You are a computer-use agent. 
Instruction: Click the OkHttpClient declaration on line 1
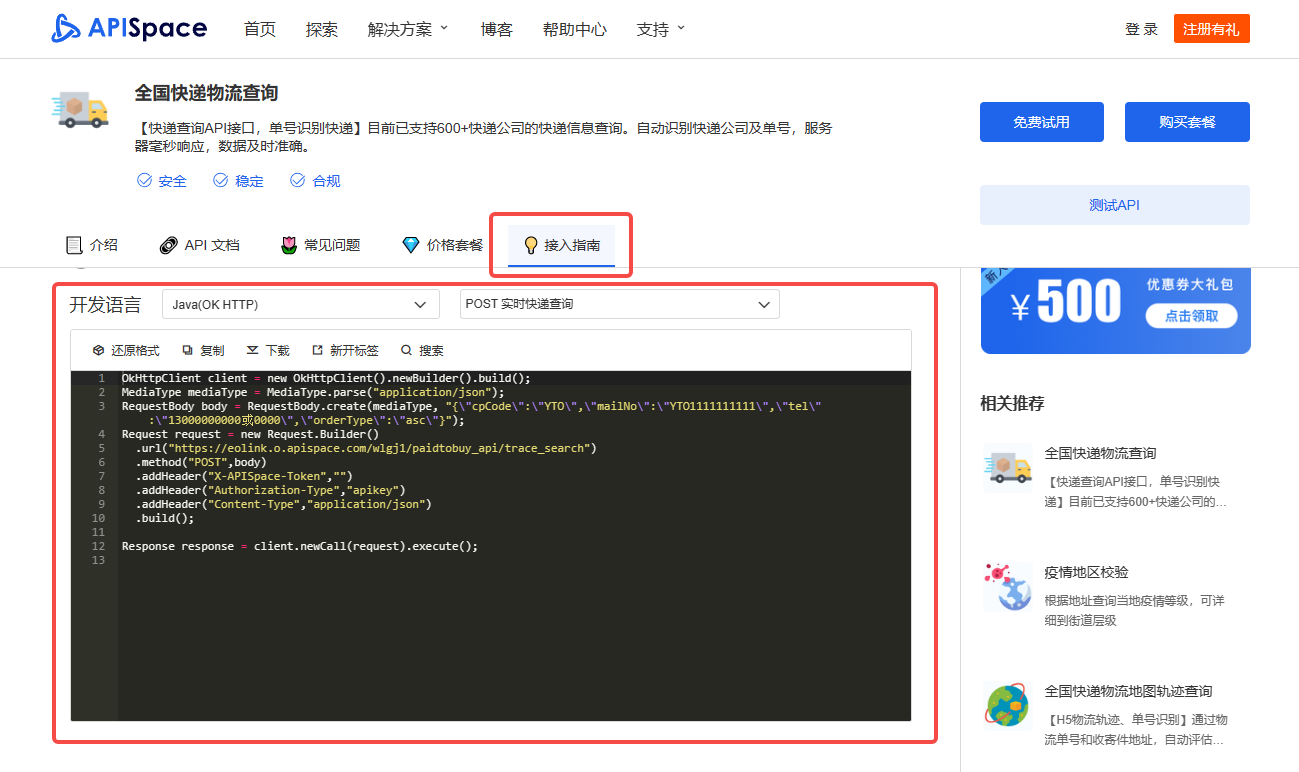tap(326, 379)
